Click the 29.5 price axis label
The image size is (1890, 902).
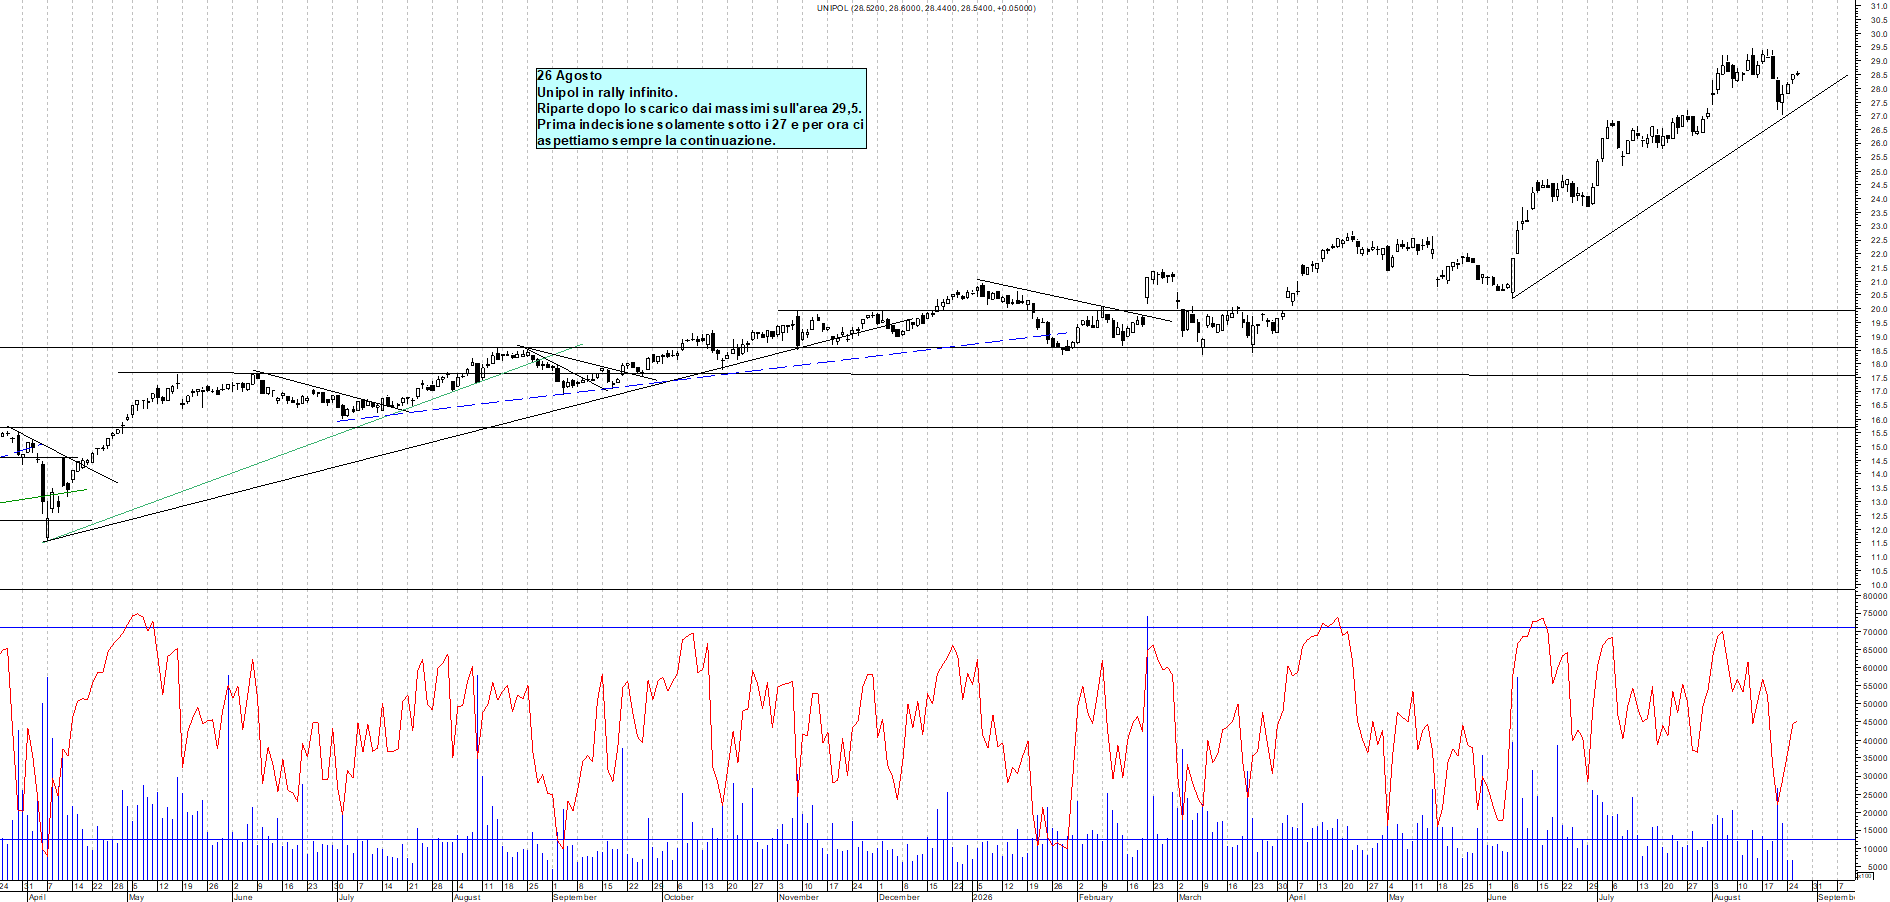(x=1878, y=47)
